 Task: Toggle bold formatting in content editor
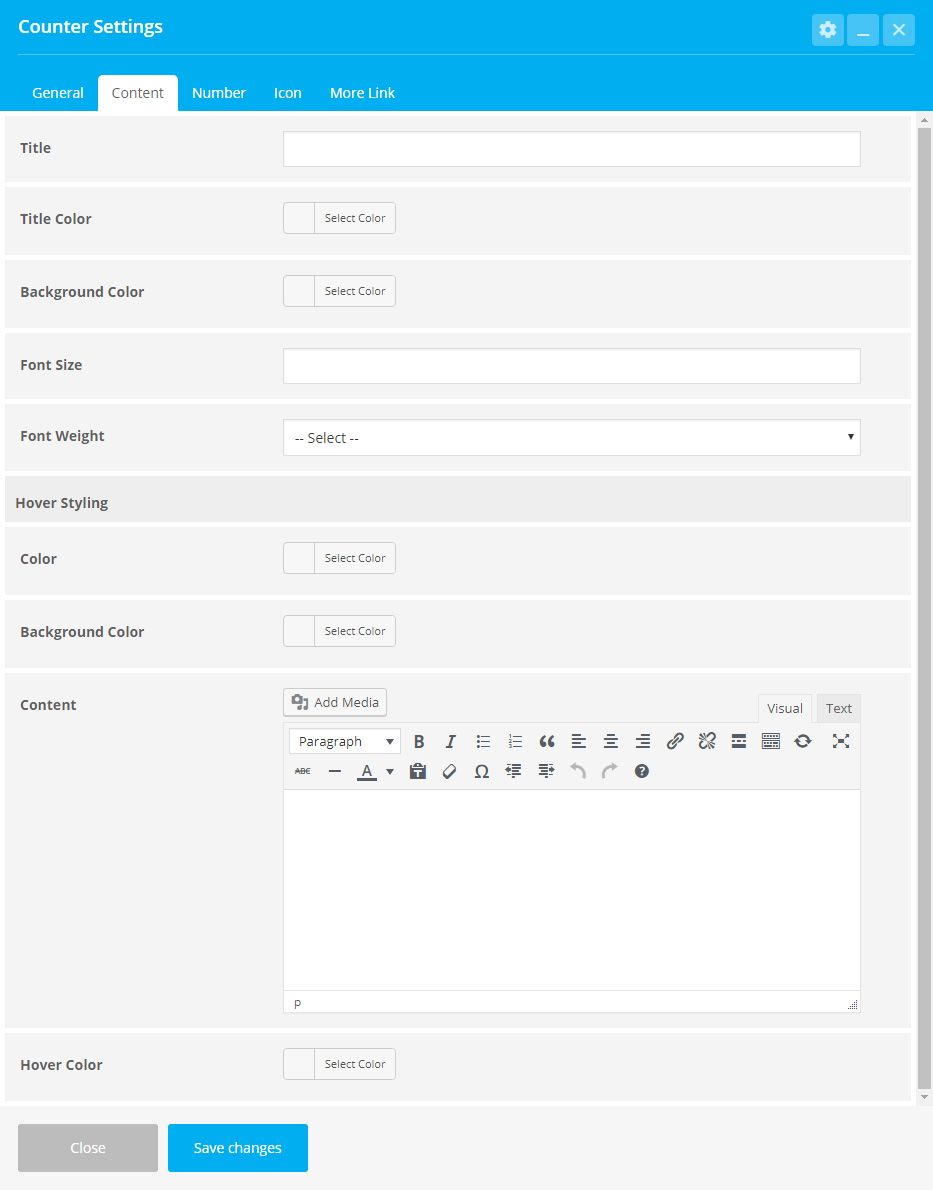tap(418, 741)
